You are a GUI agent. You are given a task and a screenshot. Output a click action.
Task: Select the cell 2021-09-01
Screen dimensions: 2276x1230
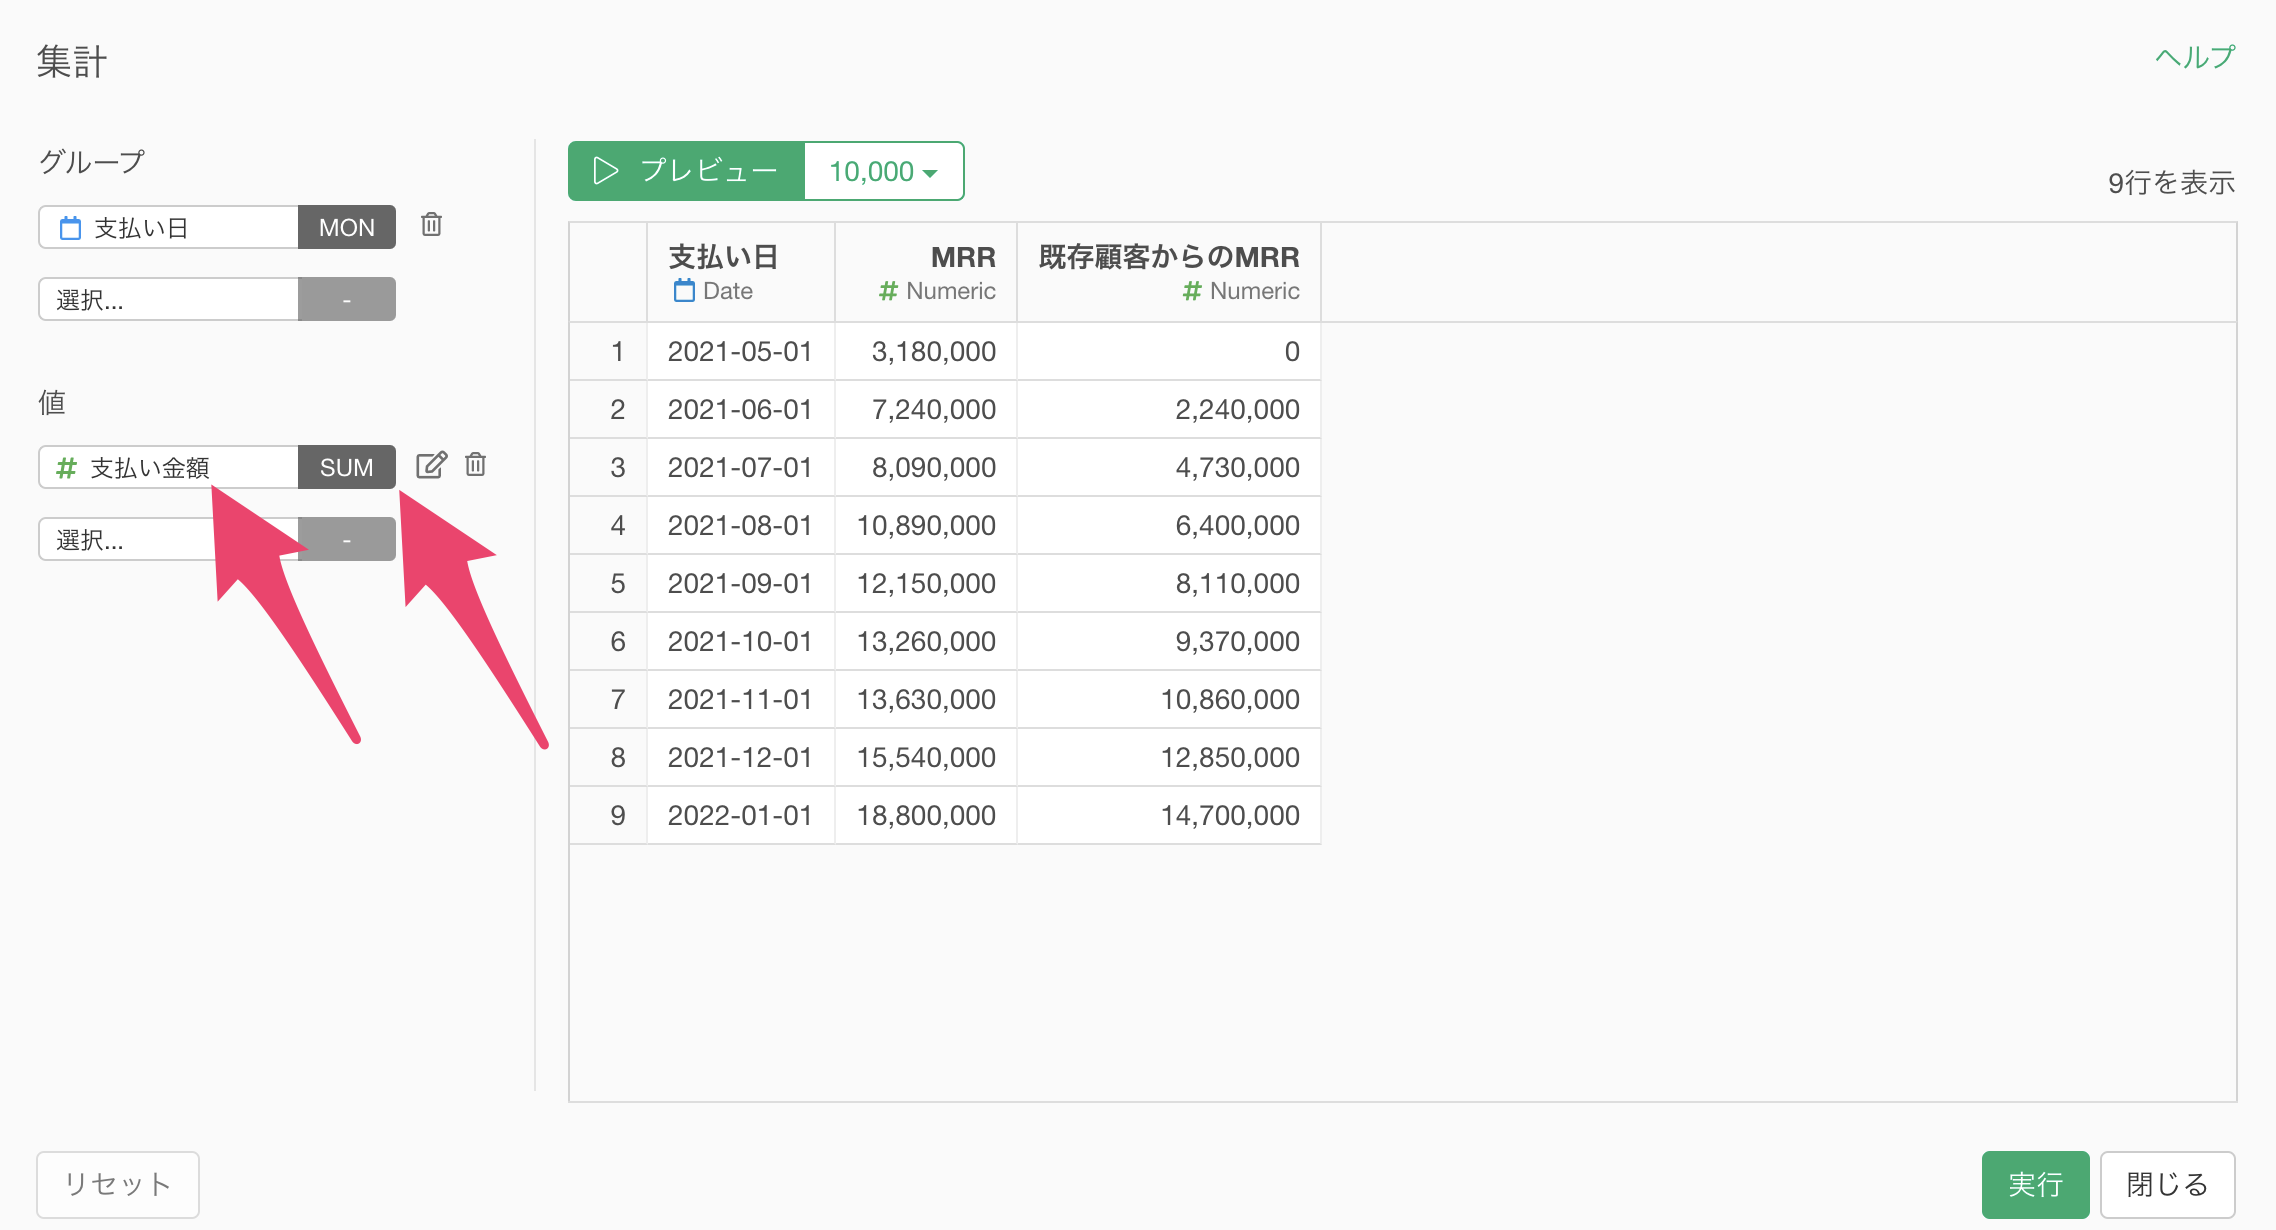[x=740, y=583]
